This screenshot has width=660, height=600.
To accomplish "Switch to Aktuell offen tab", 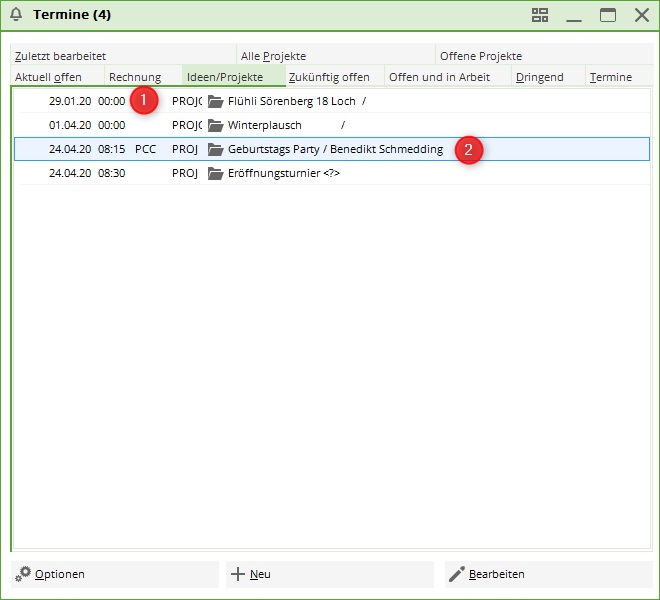I will [48, 77].
